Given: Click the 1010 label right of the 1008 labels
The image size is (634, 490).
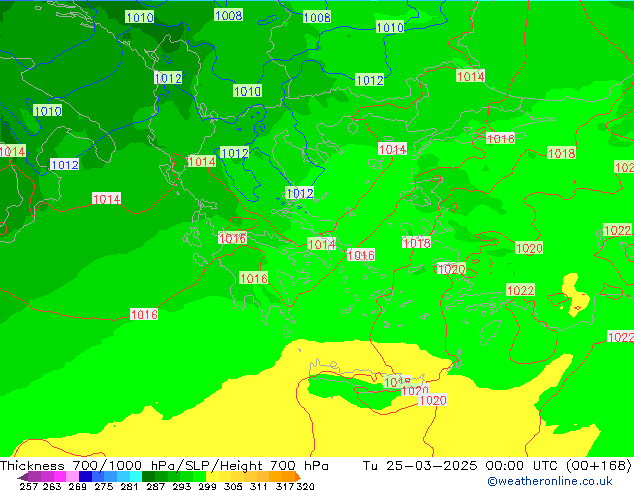Looking at the screenshot, I should click(x=390, y=27).
